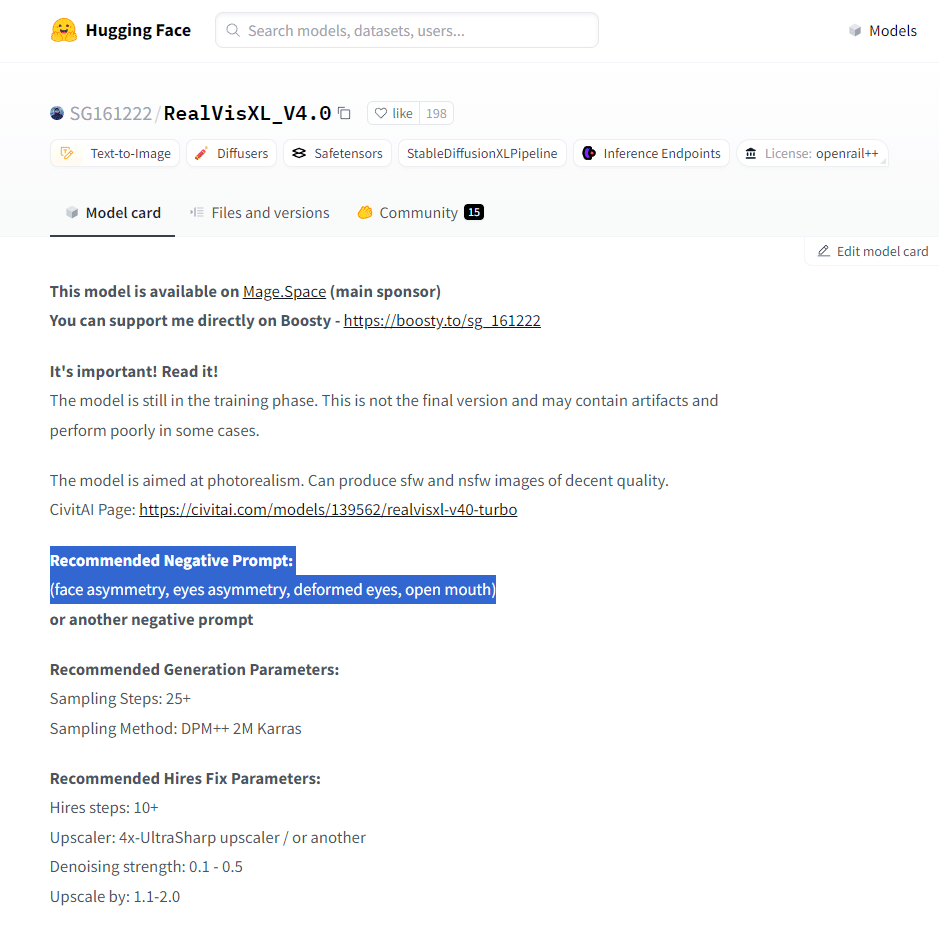Click the License openrail++ tag
The image size is (939, 928).
point(812,153)
